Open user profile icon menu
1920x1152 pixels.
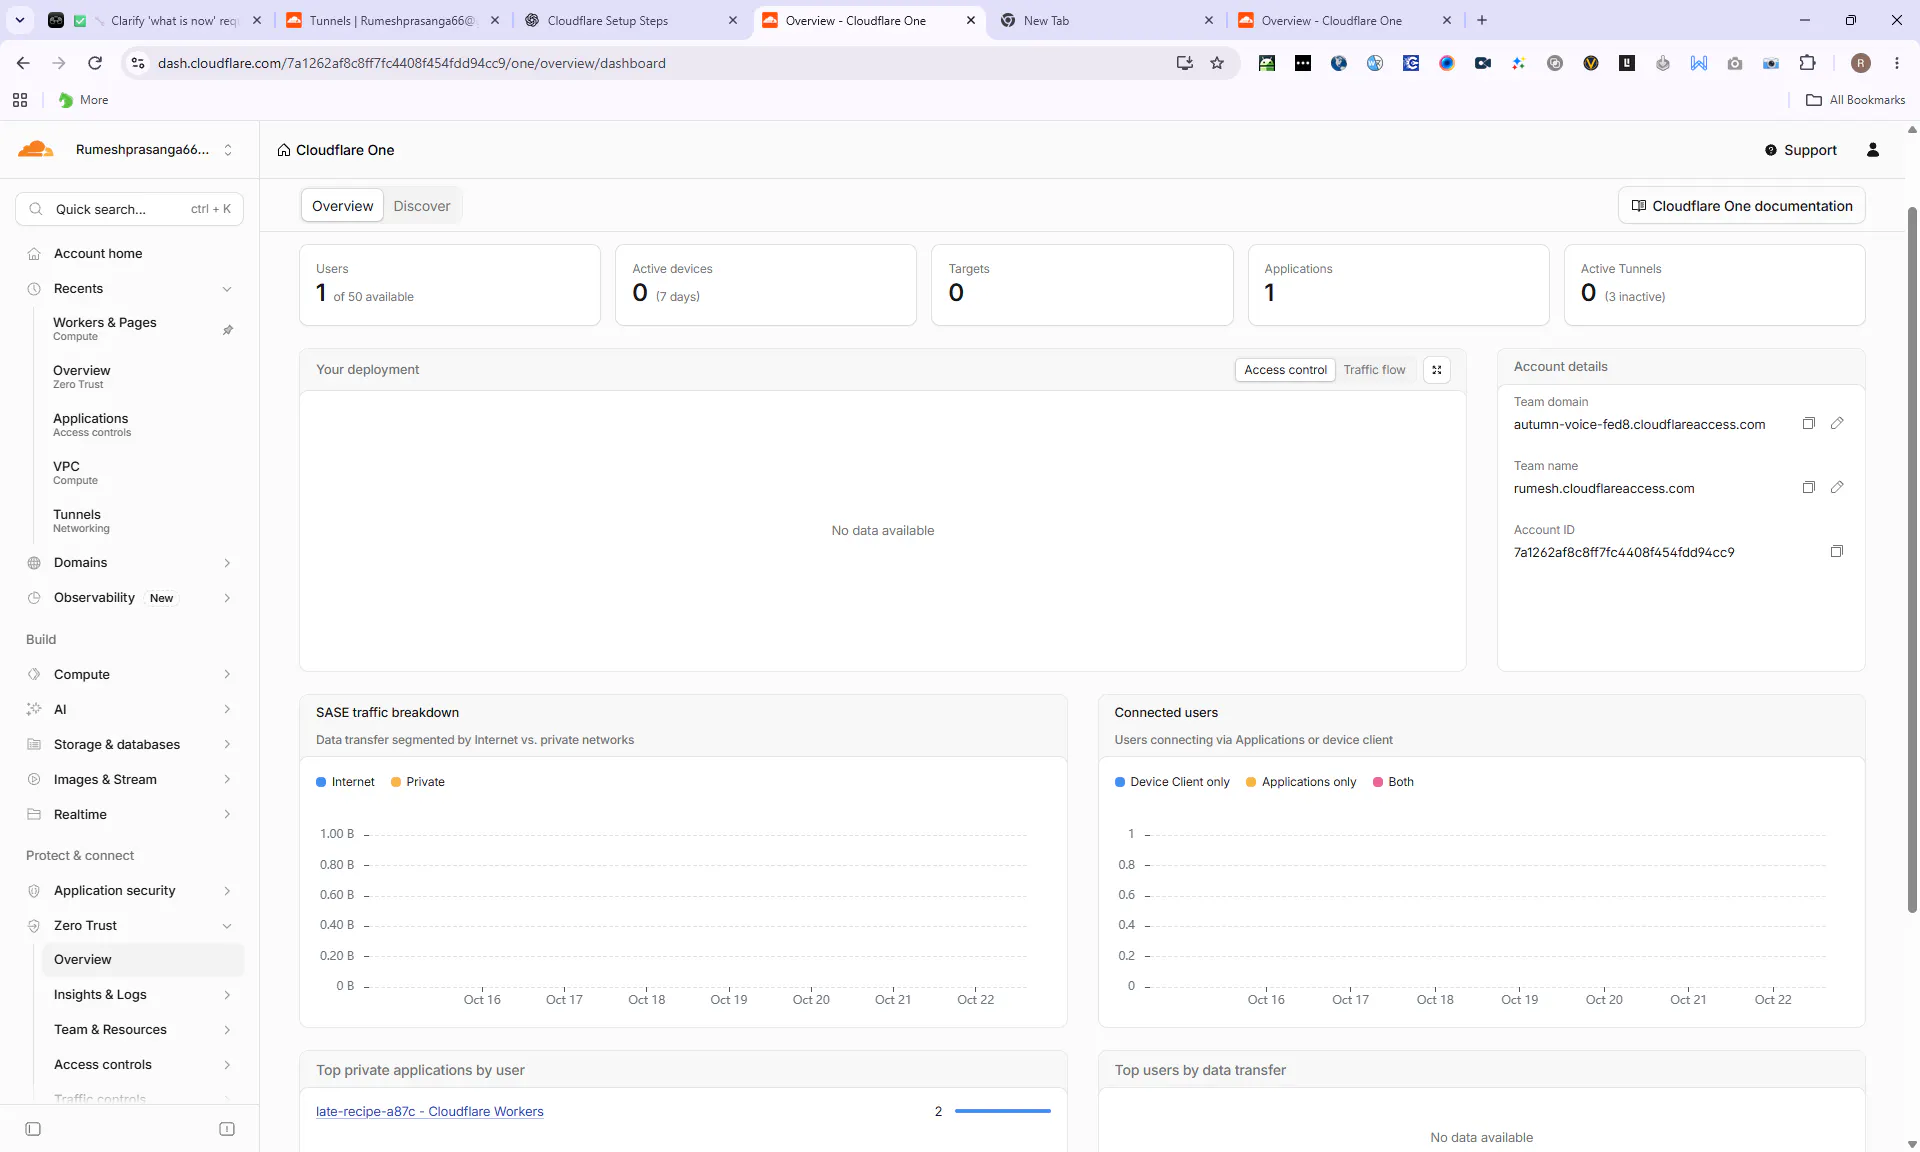pos(1873,150)
